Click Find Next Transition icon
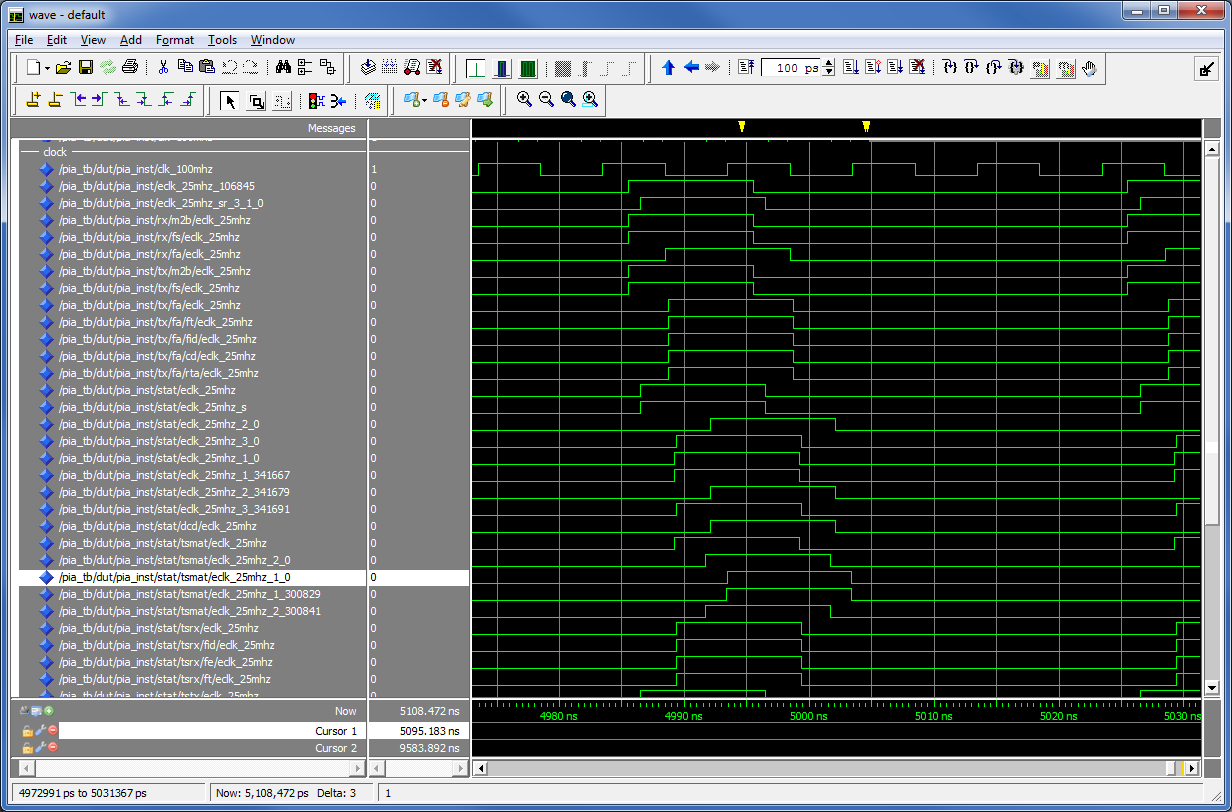Screen dimensions: 1232x812 (100, 99)
